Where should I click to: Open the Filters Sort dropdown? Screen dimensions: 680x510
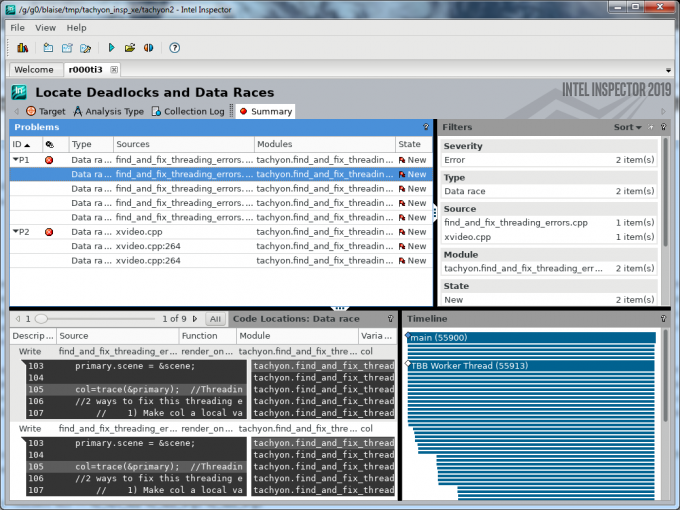tap(627, 127)
